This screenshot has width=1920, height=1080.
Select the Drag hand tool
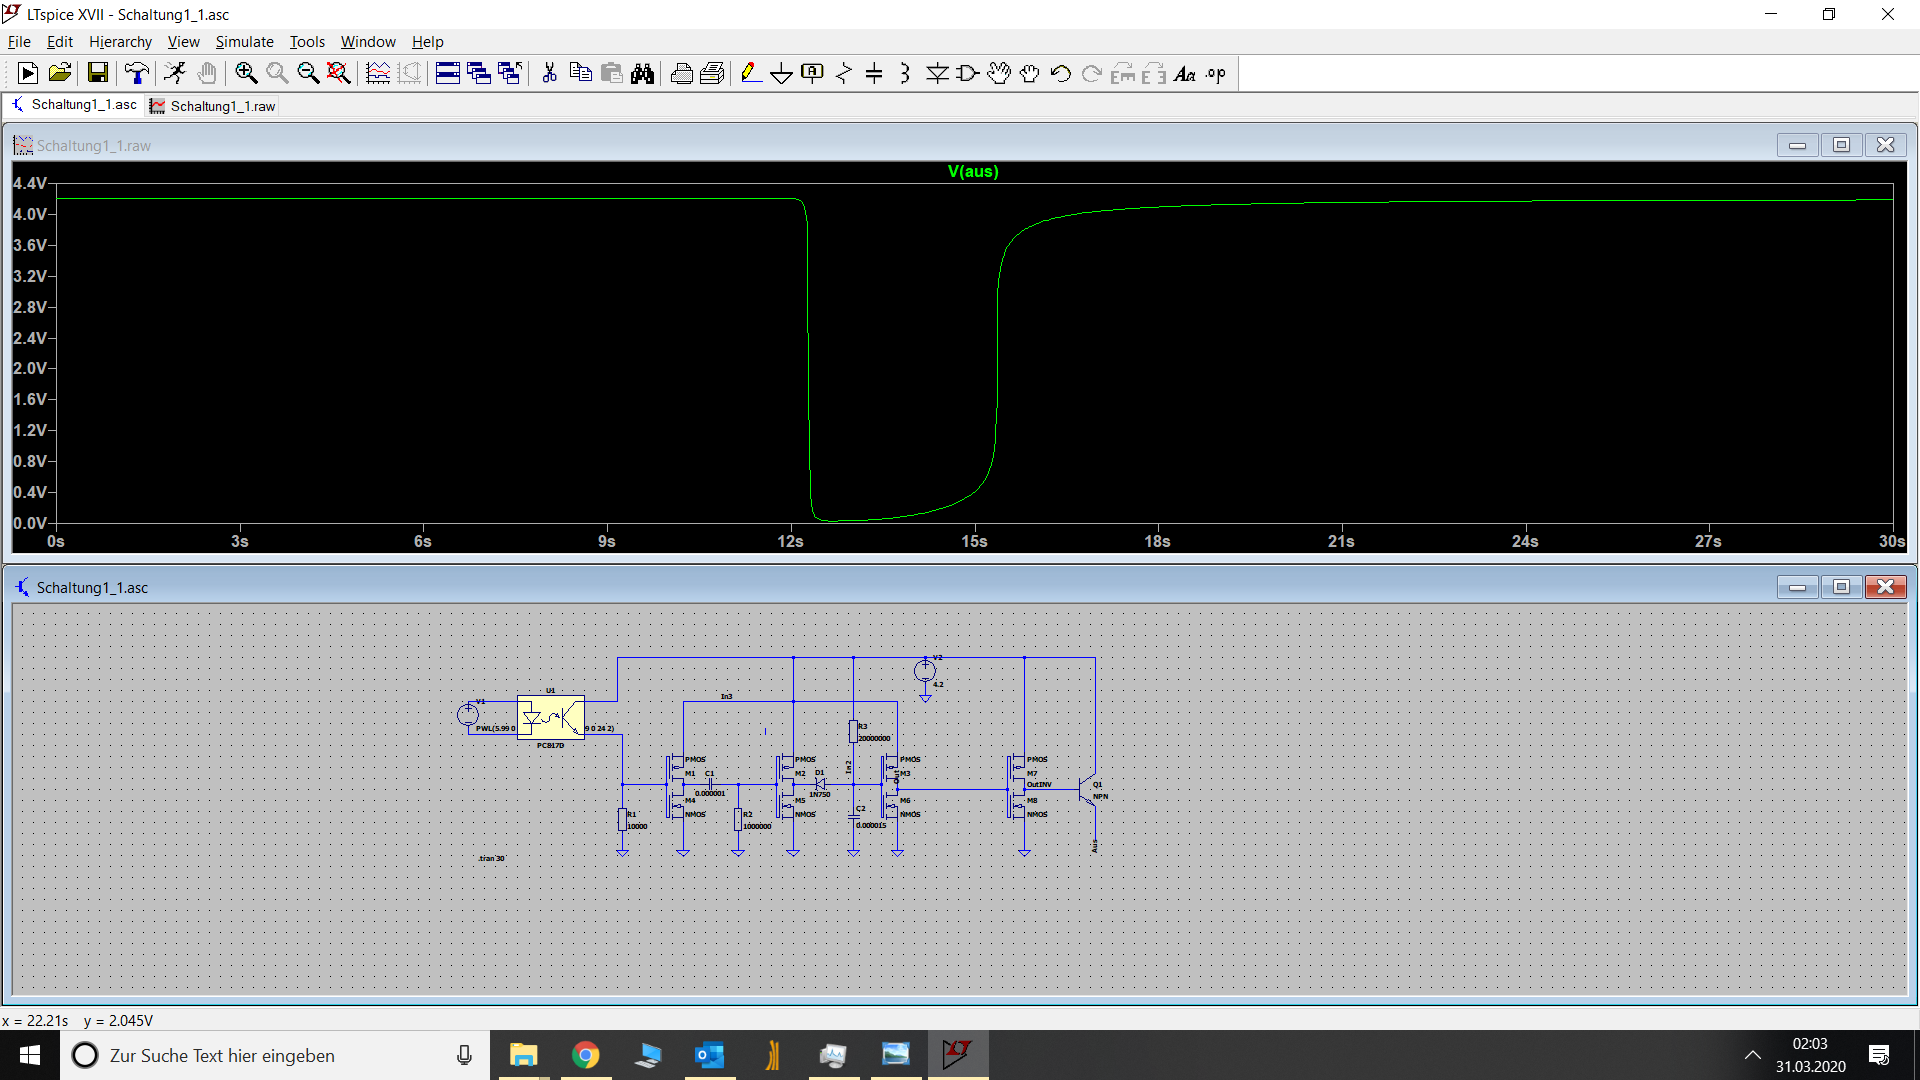coord(1030,73)
